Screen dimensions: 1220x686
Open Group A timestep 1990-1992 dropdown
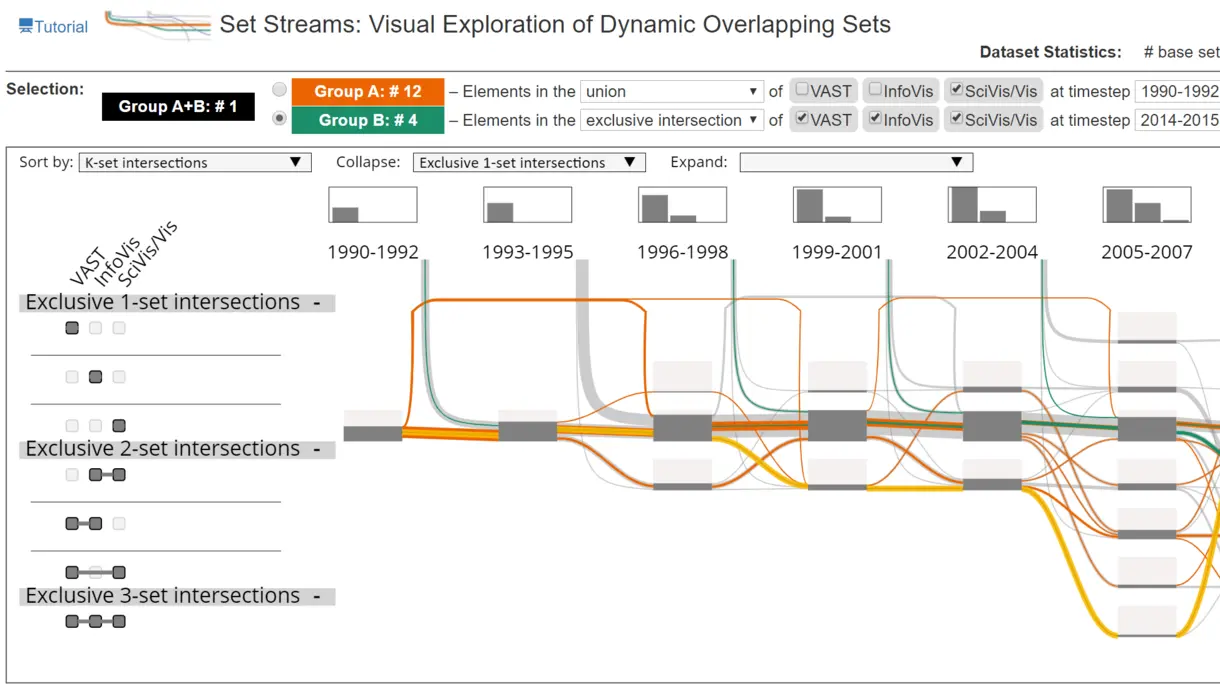[x=1177, y=91]
